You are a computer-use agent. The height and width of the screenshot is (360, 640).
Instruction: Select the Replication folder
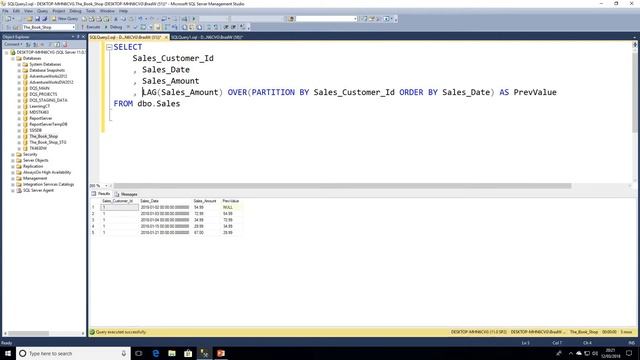(x=33, y=167)
